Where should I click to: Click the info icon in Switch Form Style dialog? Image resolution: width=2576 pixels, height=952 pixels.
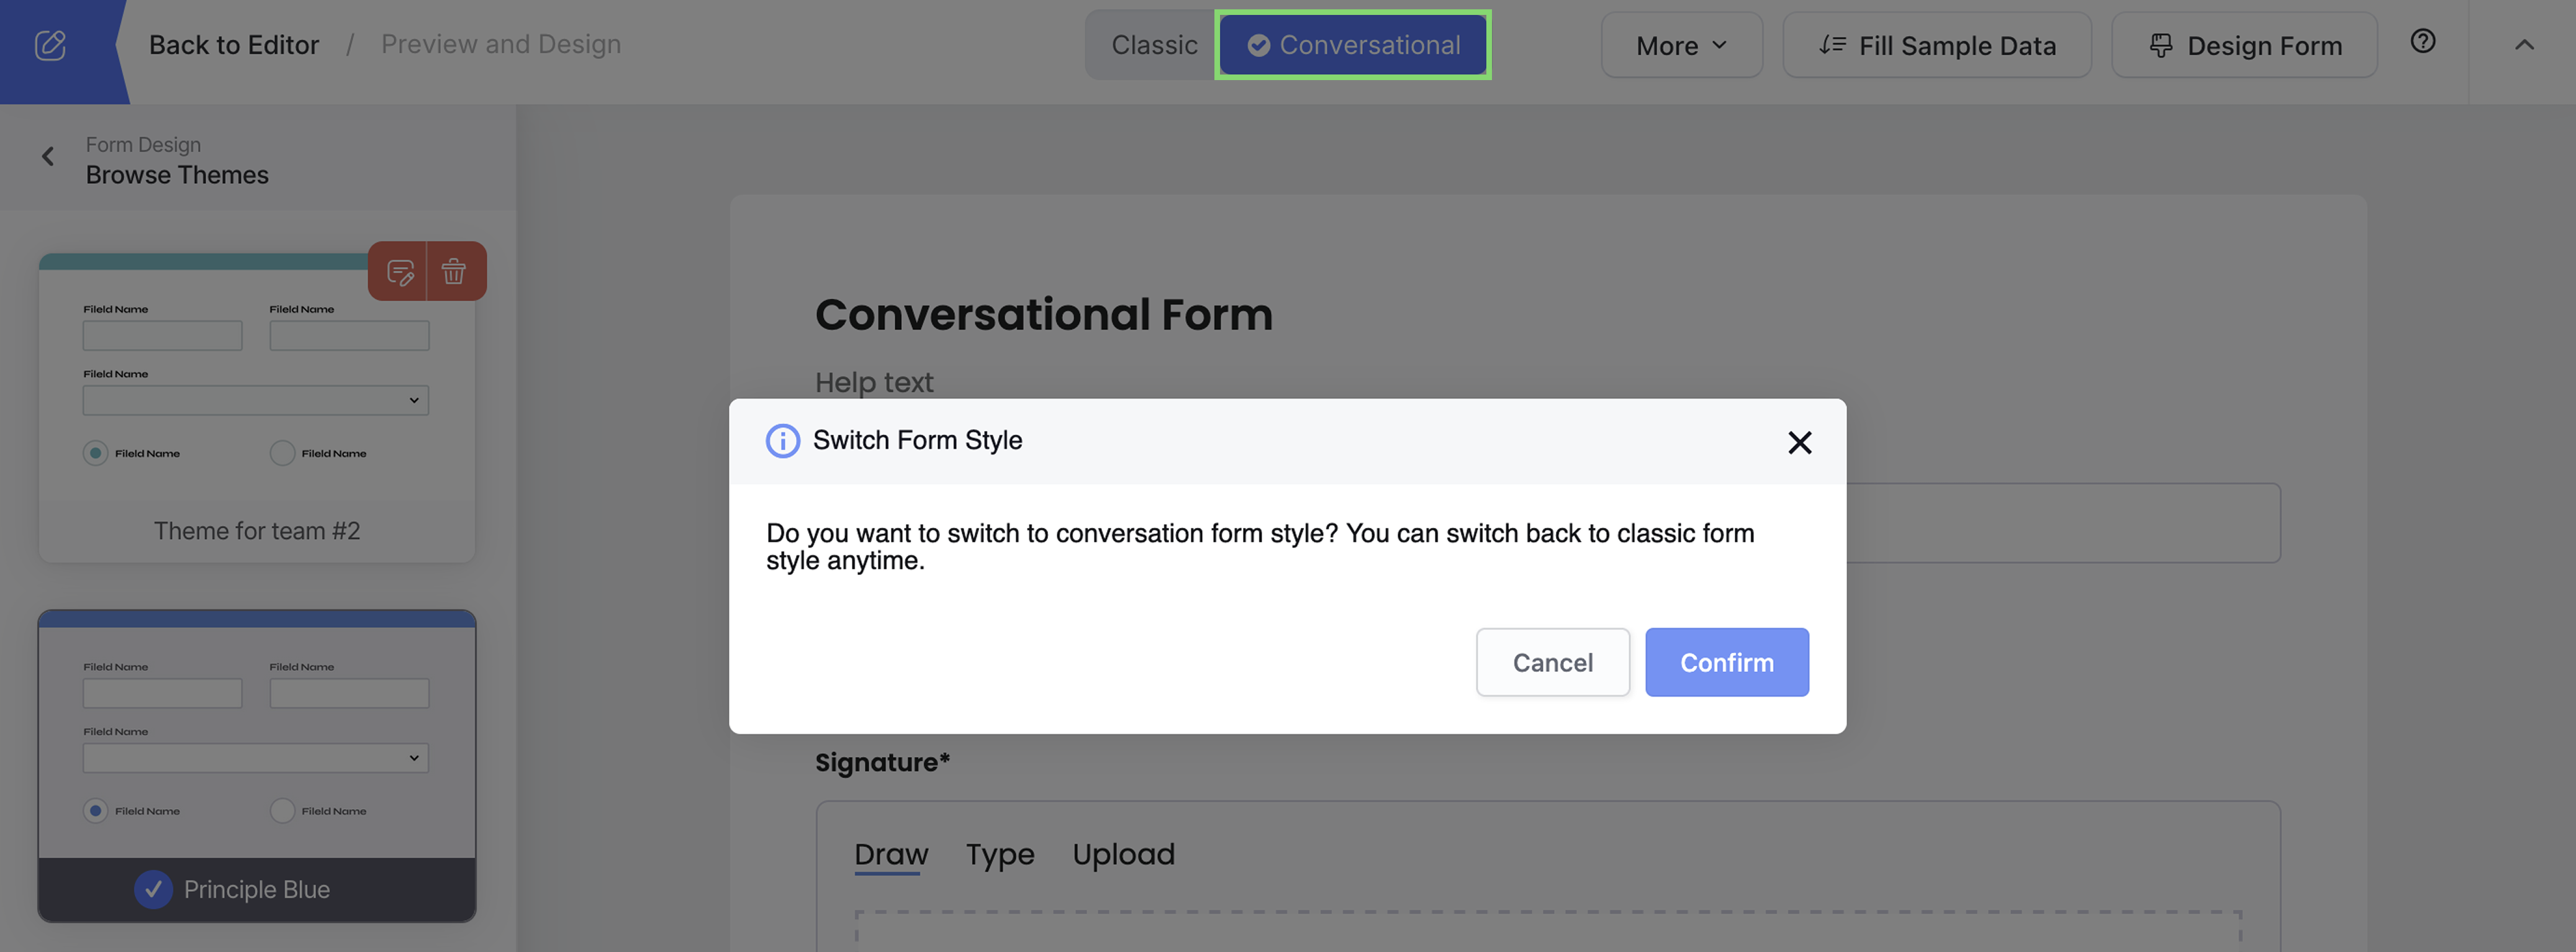783,440
